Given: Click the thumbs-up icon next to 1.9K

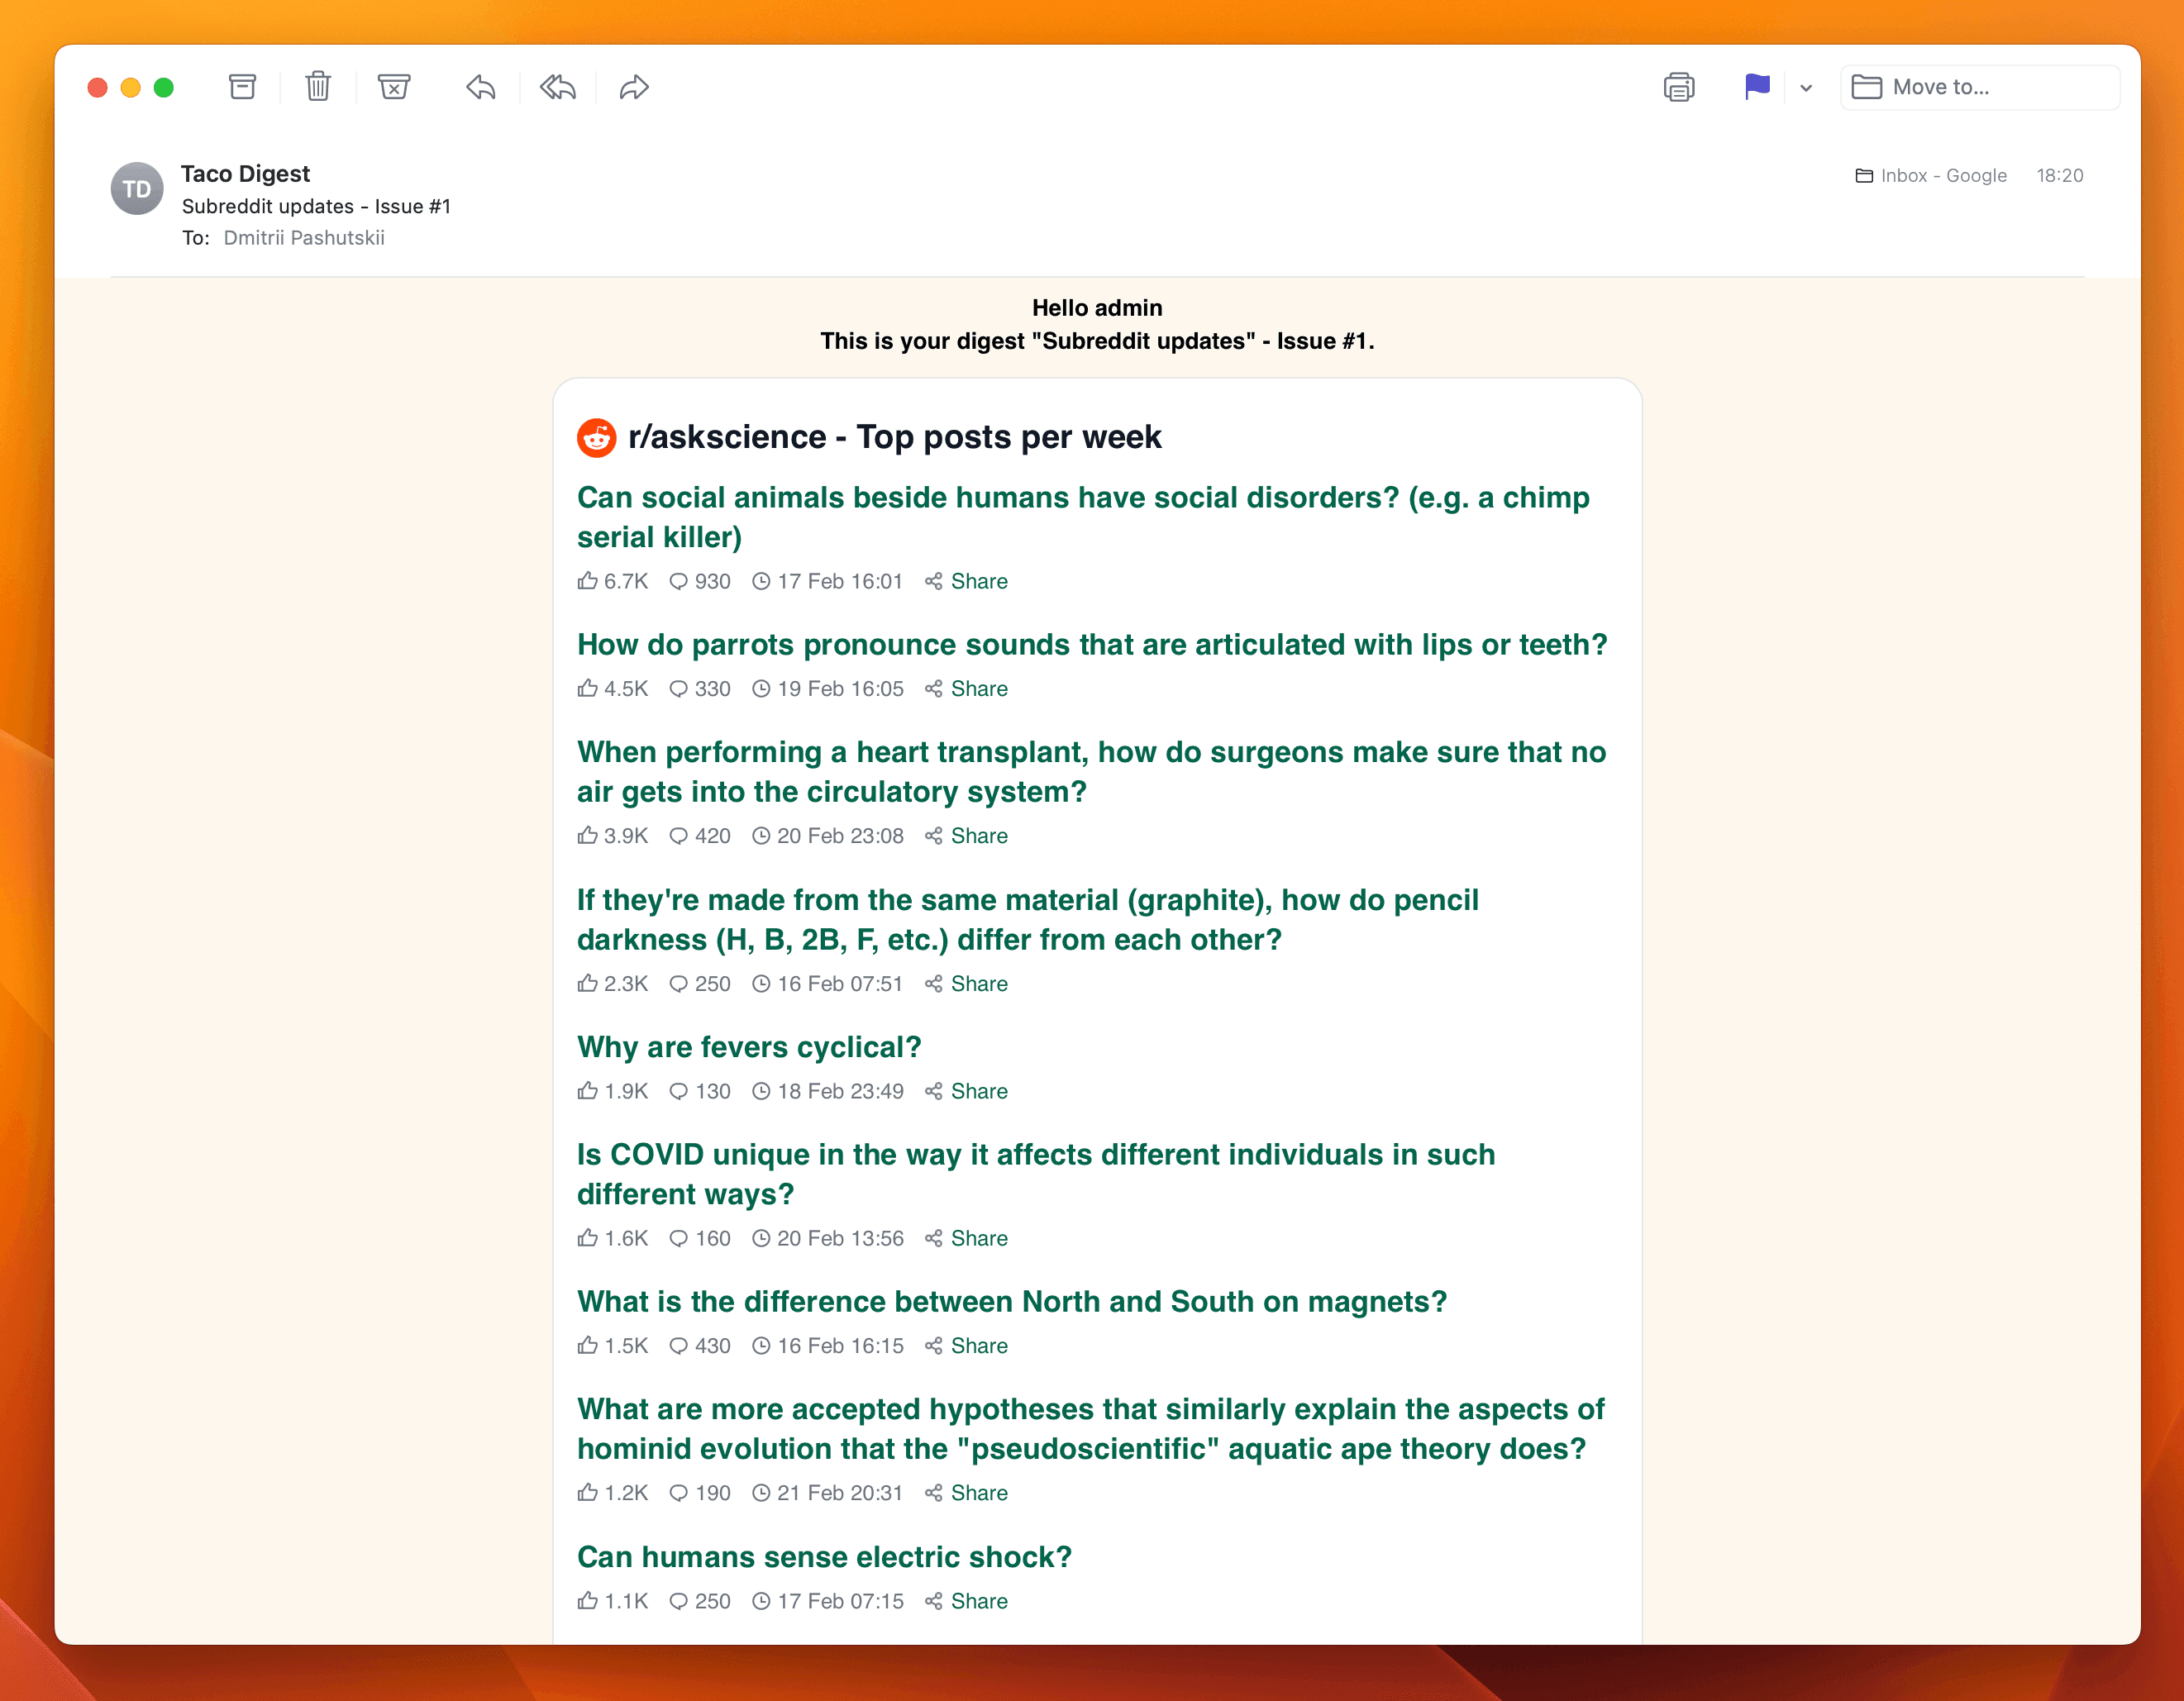Looking at the screenshot, I should point(588,1090).
